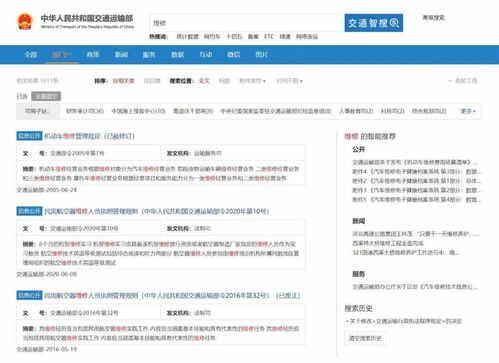Click the 清空搜索历史 button

click(365, 338)
